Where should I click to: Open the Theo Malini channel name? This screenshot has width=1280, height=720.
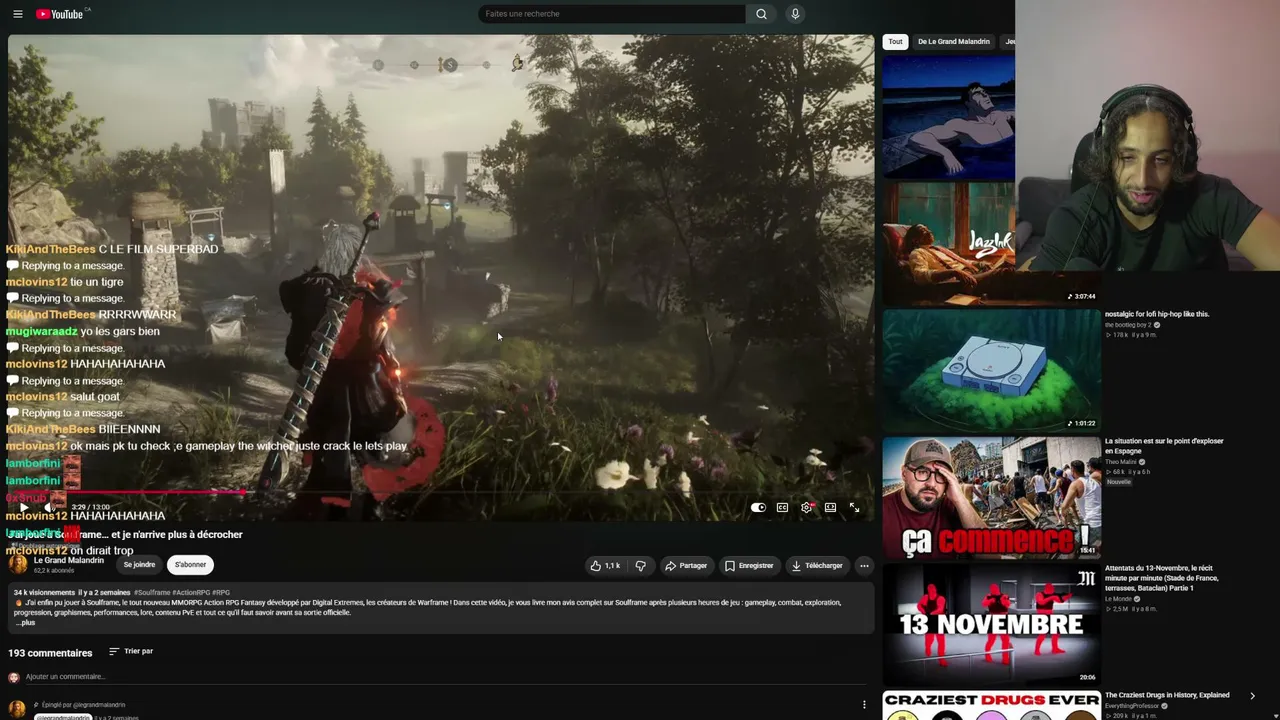click(x=1121, y=462)
